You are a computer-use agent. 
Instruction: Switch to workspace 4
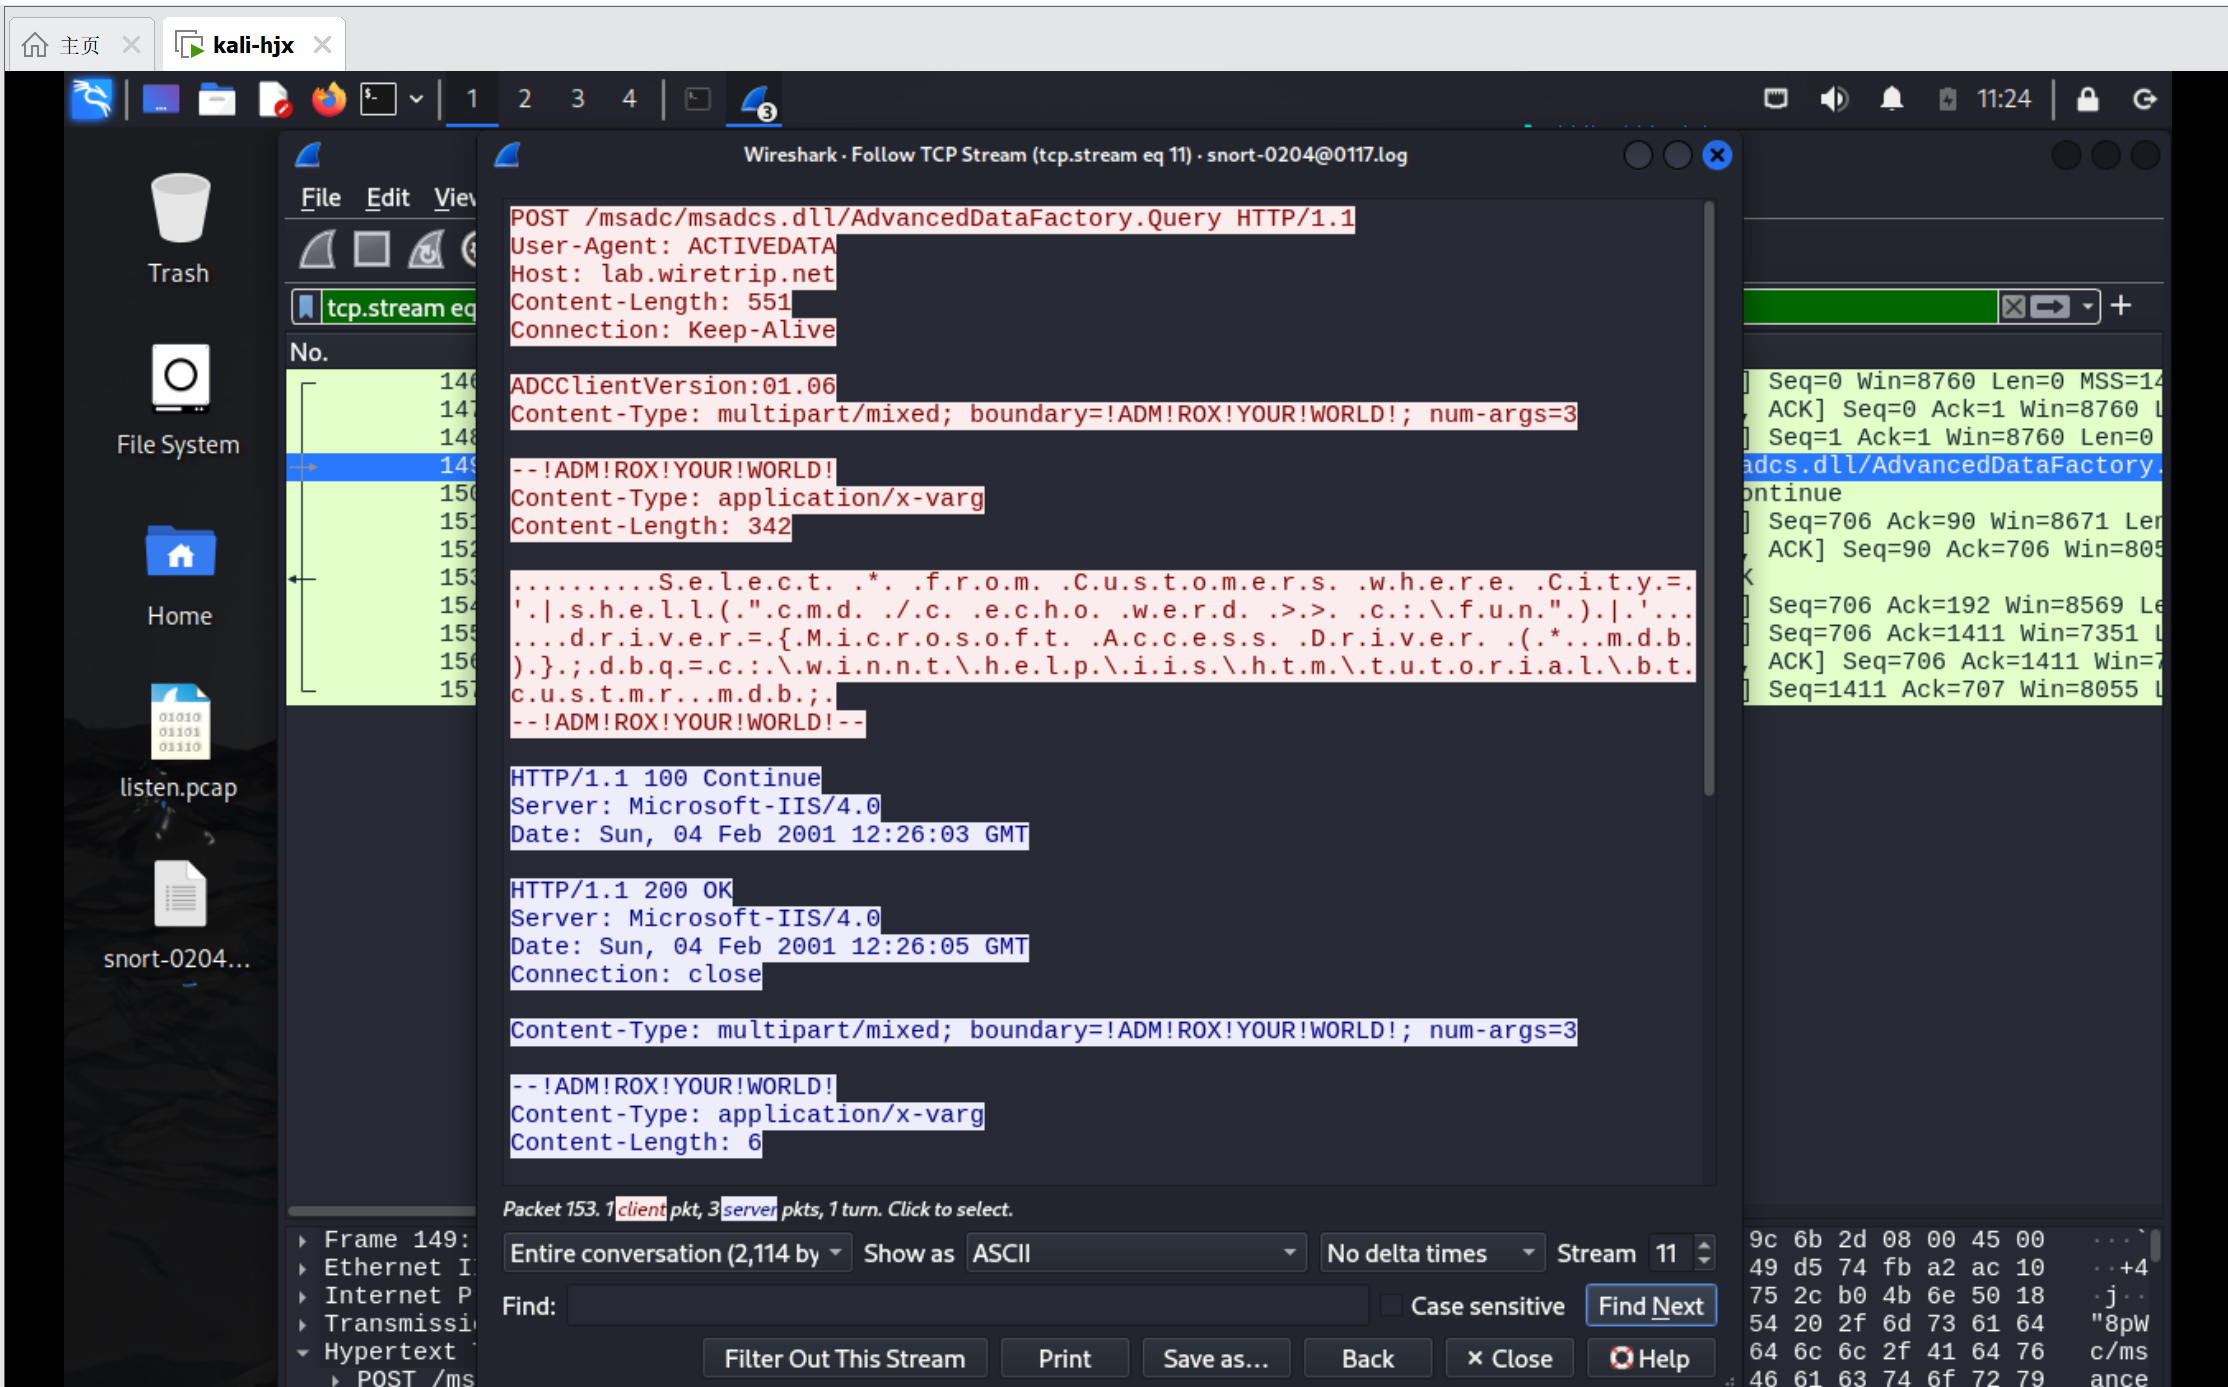click(x=629, y=99)
